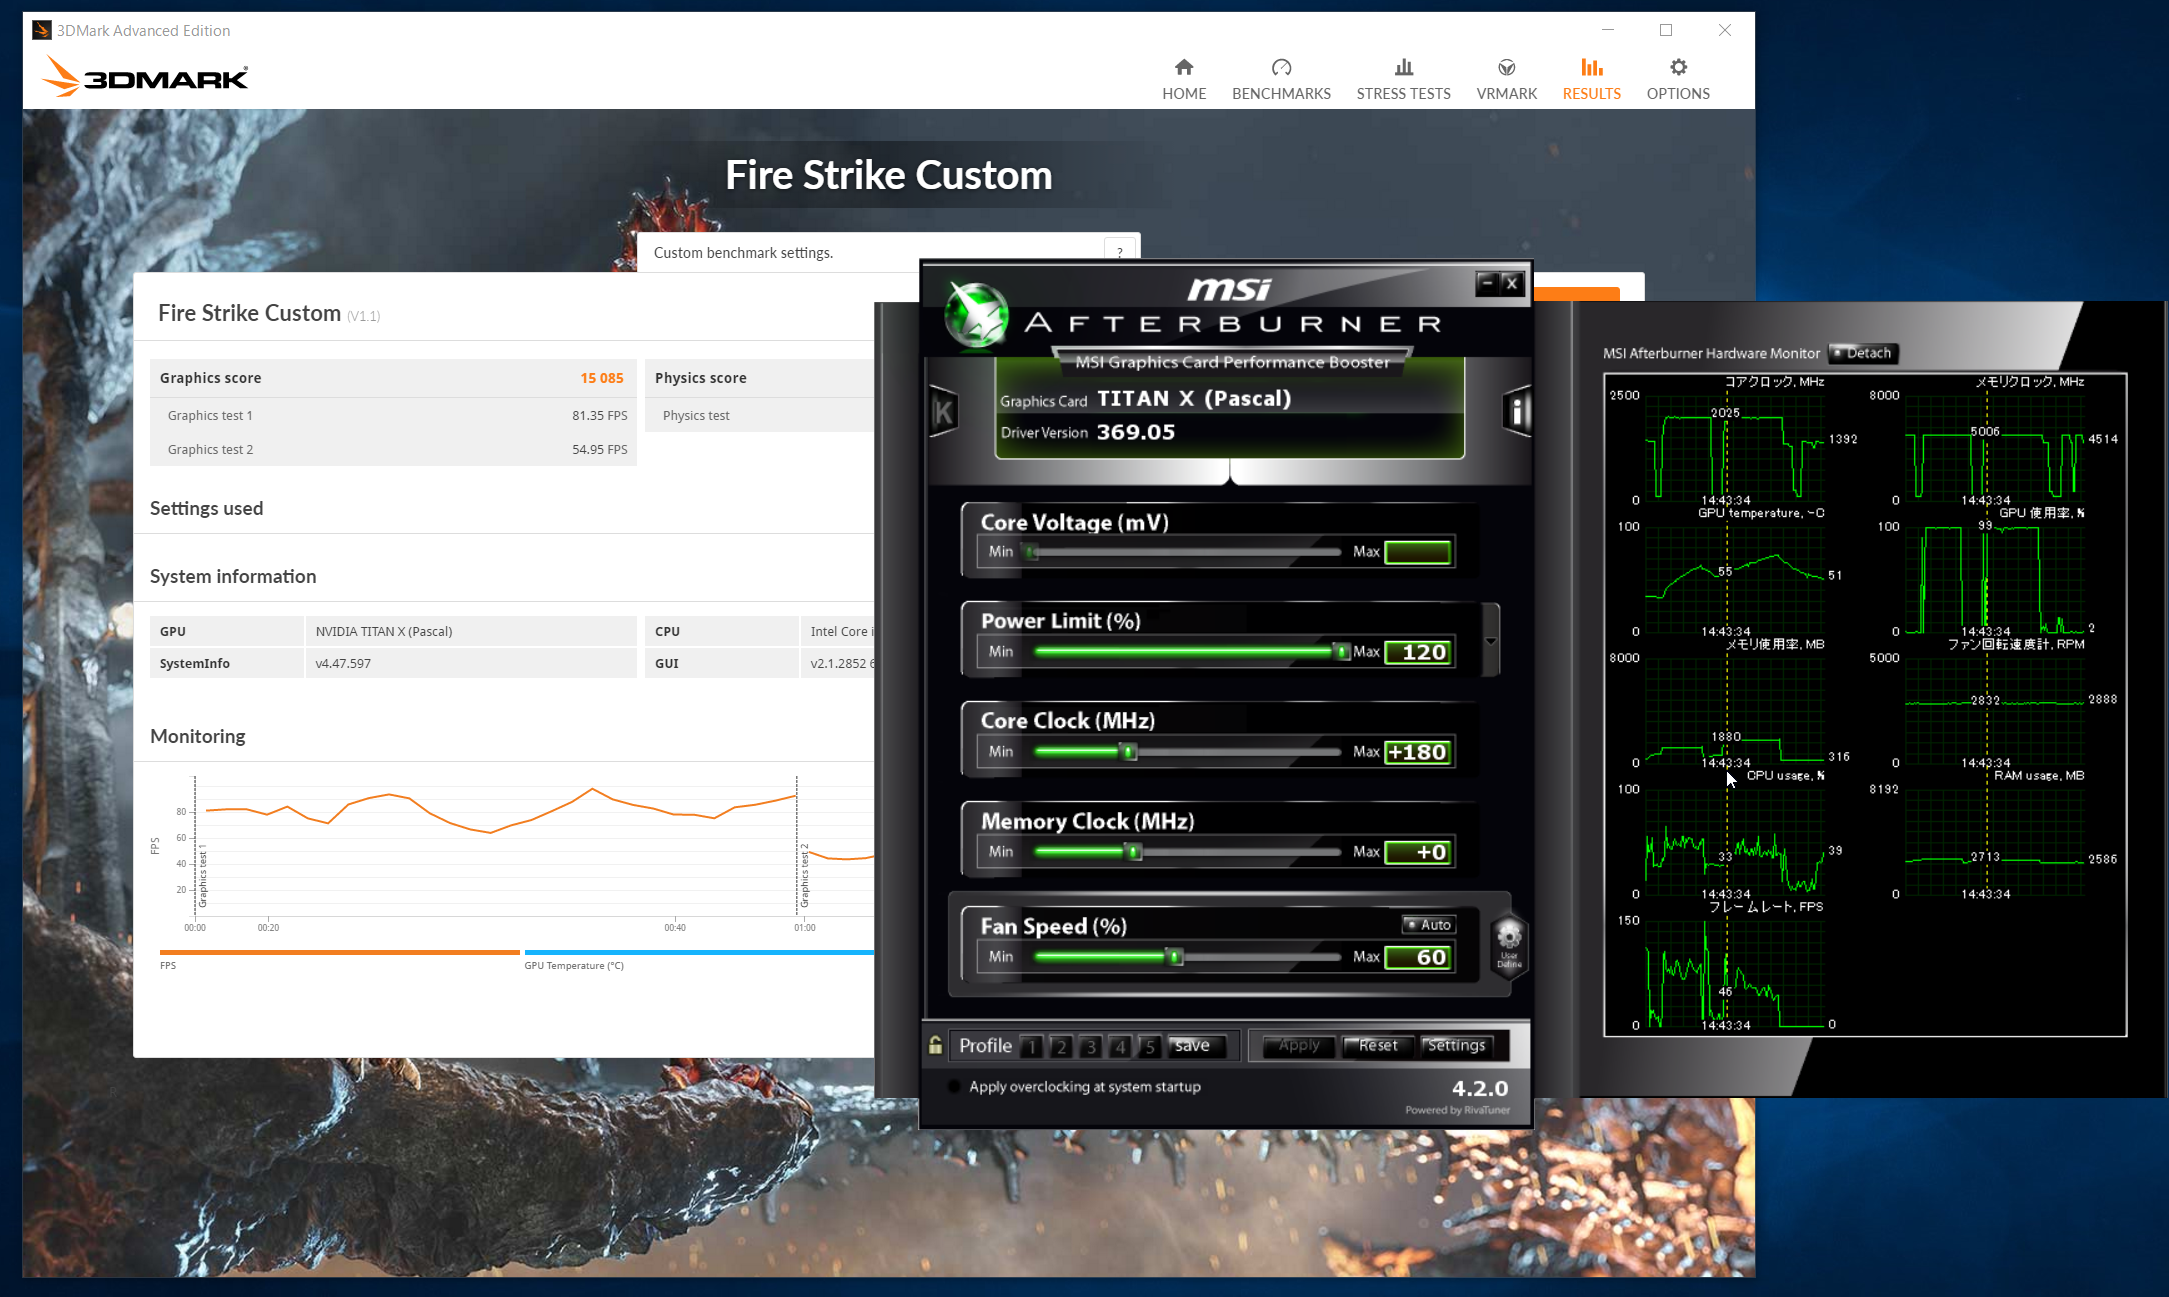Expand the Settings used section
Image resolution: width=2169 pixels, height=1297 pixels.
206,508
